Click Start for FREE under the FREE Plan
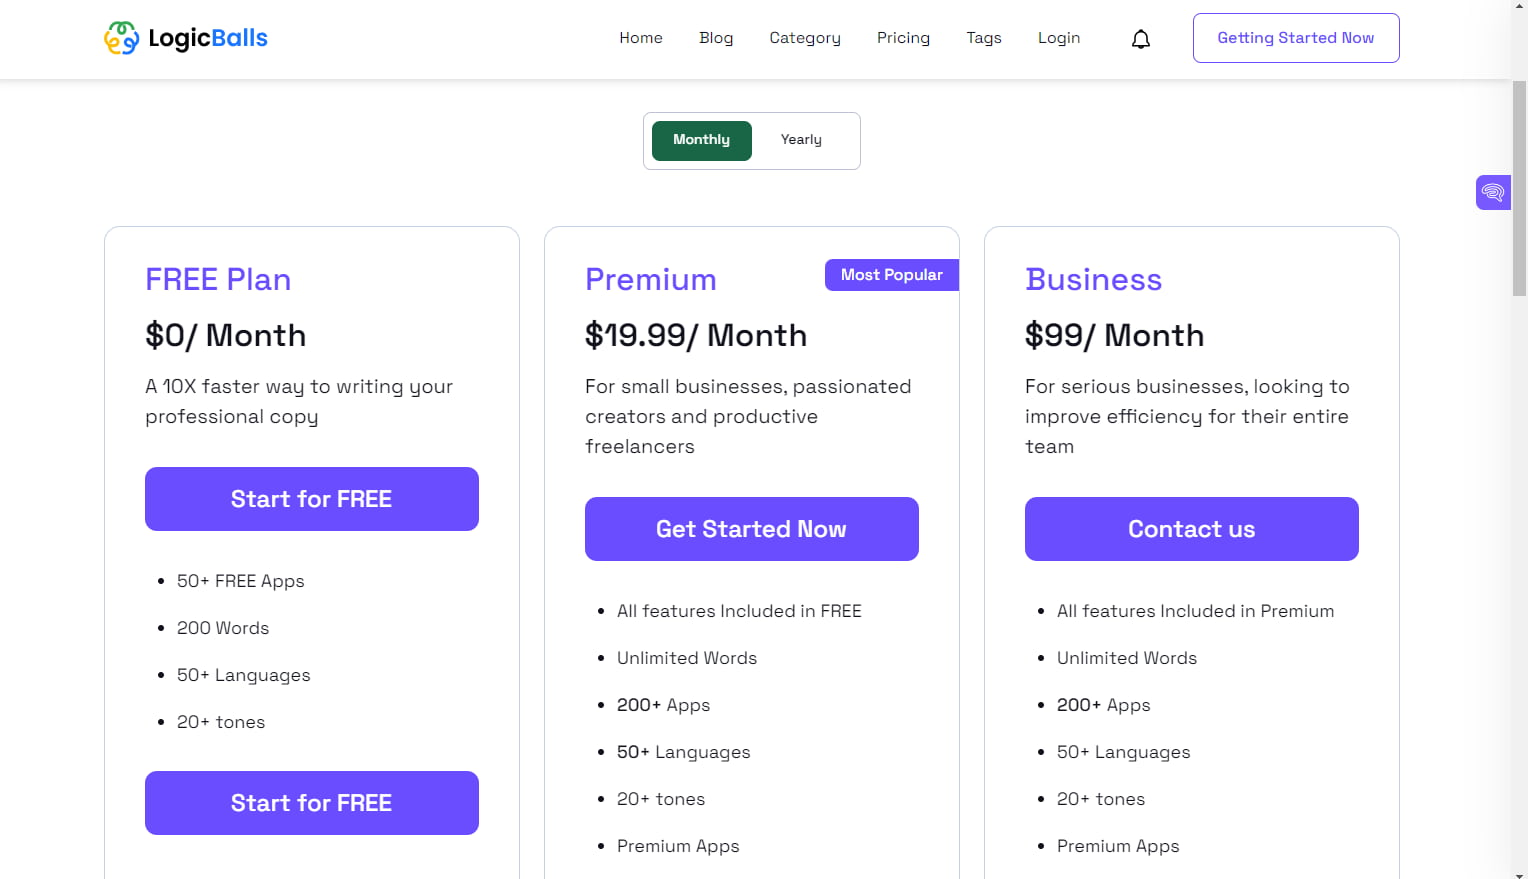 (x=311, y=498)
